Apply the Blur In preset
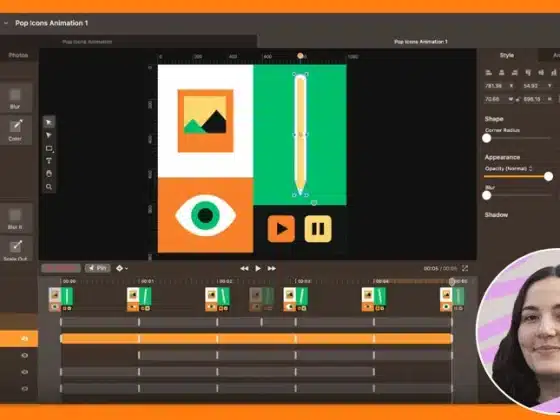The width and height of the screenshot is (560, 420). coord(15,219)
